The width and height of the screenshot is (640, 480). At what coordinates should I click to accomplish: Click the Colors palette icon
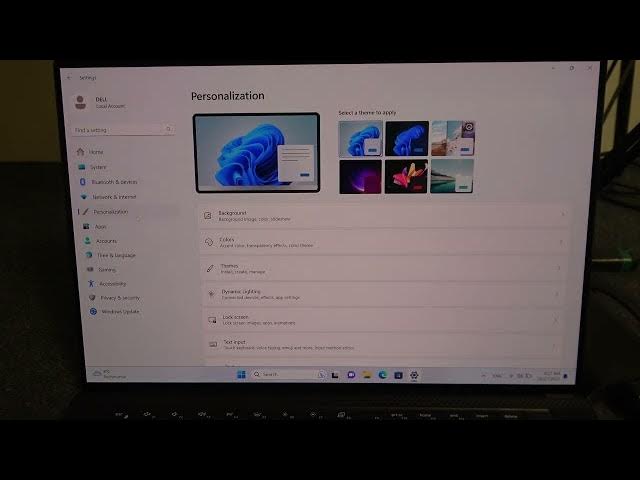pos(209,242)
